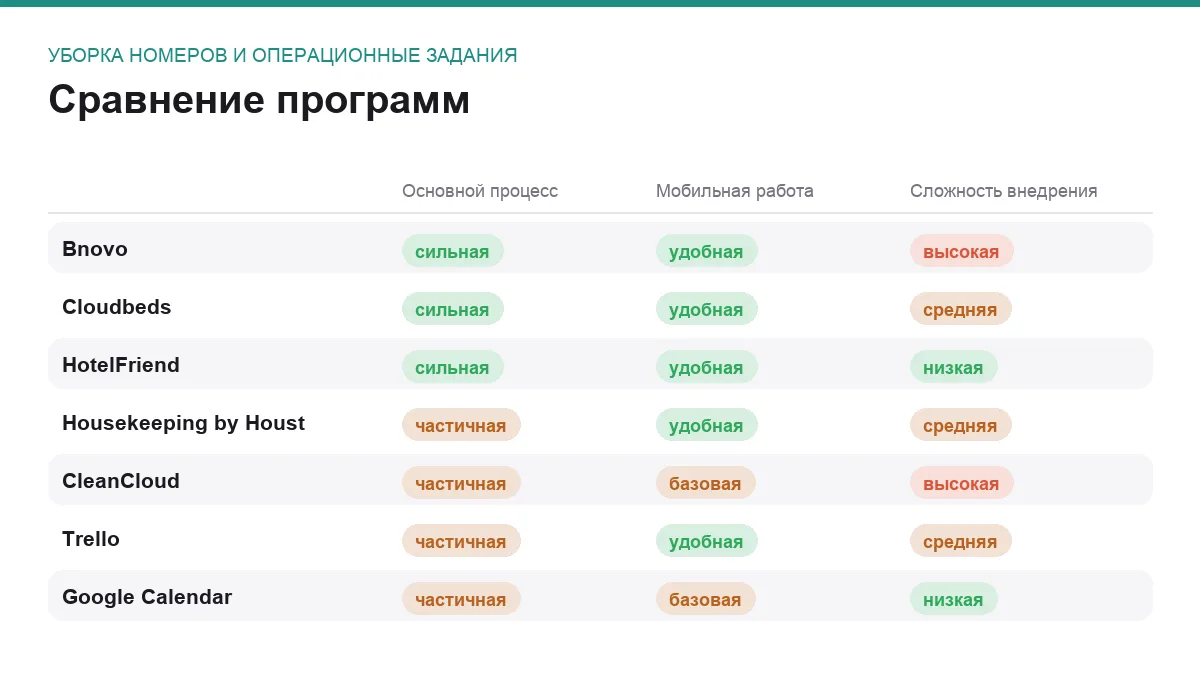Click 'высокая' badge in the Bnovo row
This screenshot has height=676, width=1200.
(x=962, y=251)
